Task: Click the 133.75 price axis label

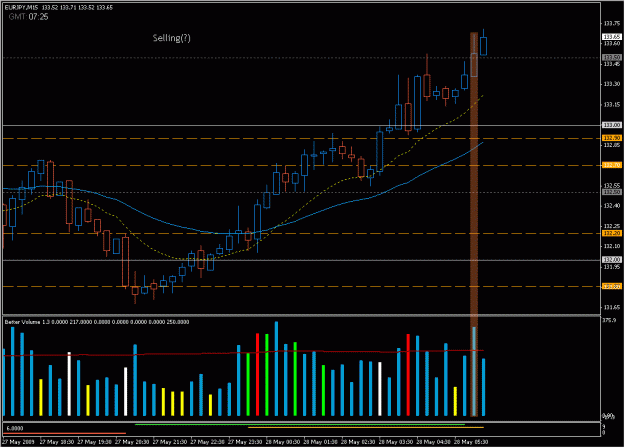Action: [611, 24]
